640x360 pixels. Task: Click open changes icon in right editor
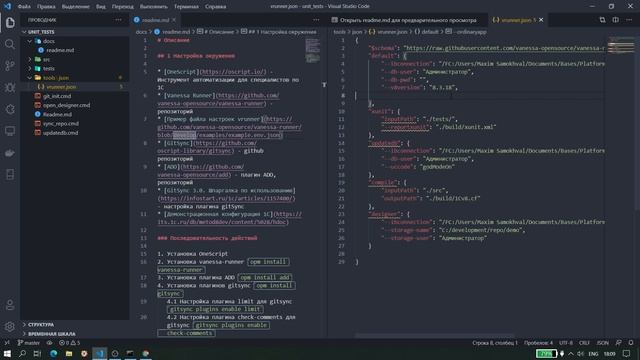[x=602, y=20]
